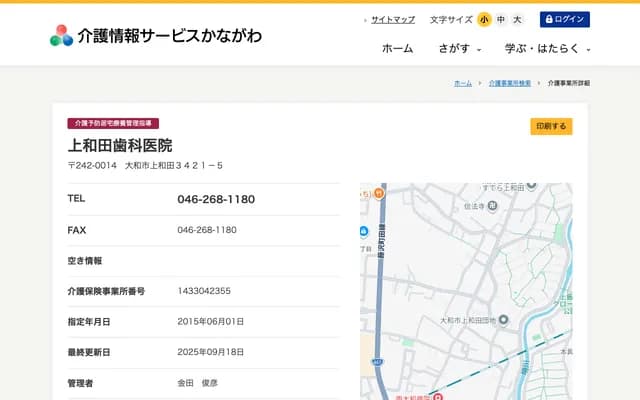Click the 大和市上和田団地 marker on map
This screenshot has width=640, height=400.
pyautogui.click(x=504, y=320)
